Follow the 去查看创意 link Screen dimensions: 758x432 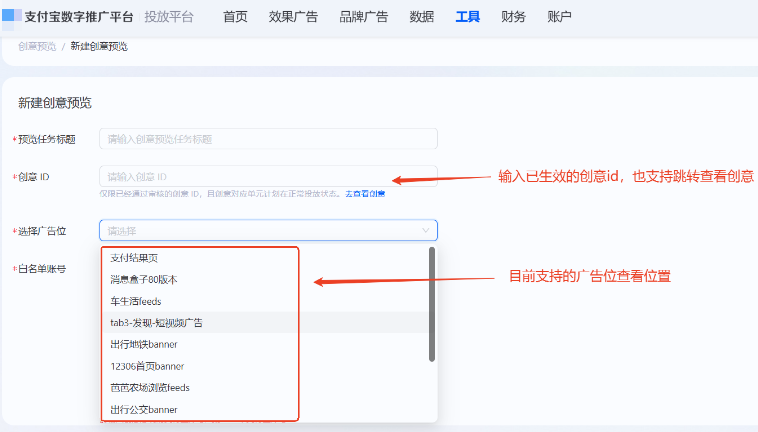365,194
